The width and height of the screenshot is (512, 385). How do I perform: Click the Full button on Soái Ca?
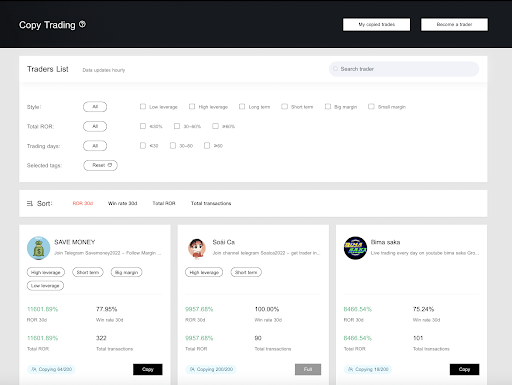308,369
